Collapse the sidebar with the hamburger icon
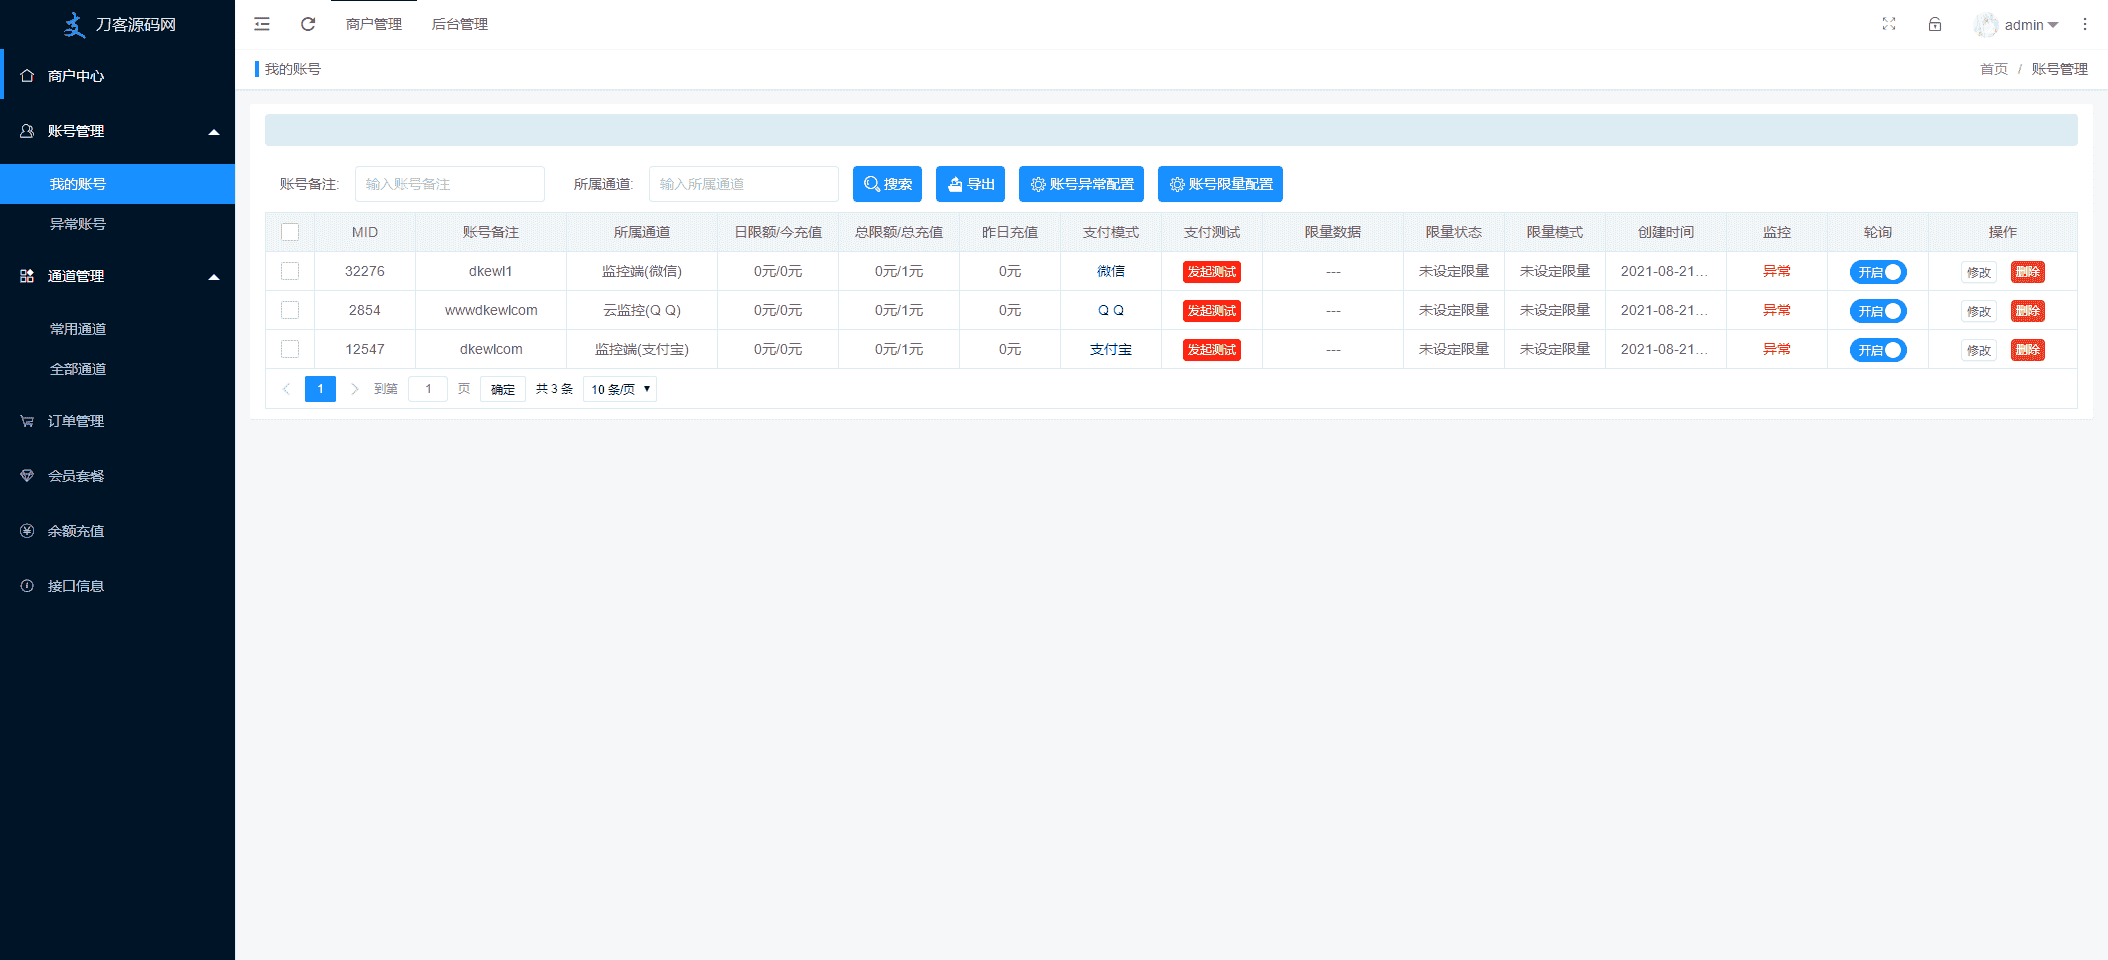Image resolution: width=2108 pixels, height=960 pixels. pyautogui.click(x=262, y=24)
